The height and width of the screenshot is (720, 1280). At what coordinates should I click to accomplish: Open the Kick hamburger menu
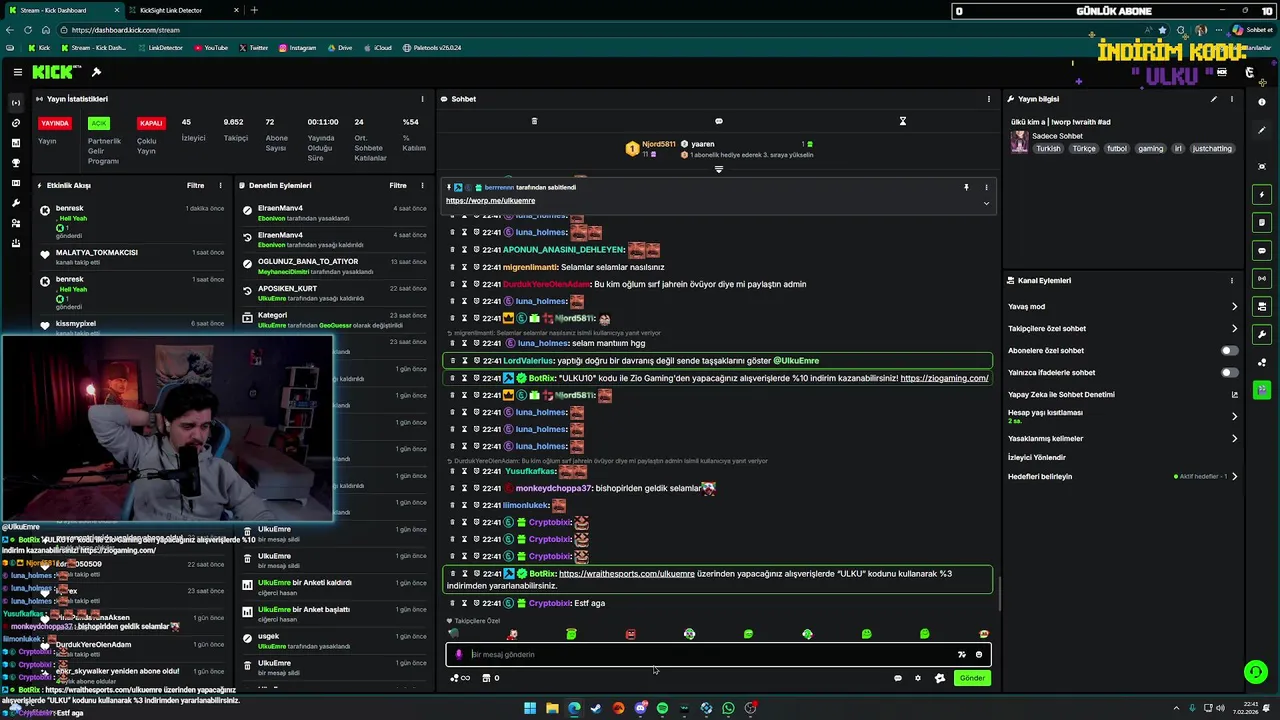[17, 72]
